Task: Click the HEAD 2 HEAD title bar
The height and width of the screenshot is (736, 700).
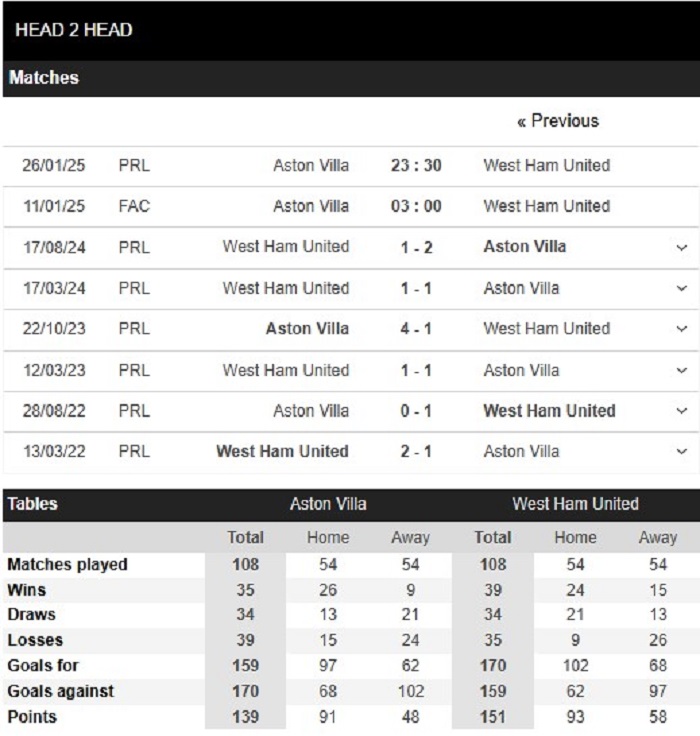Action: coord(351,31)
